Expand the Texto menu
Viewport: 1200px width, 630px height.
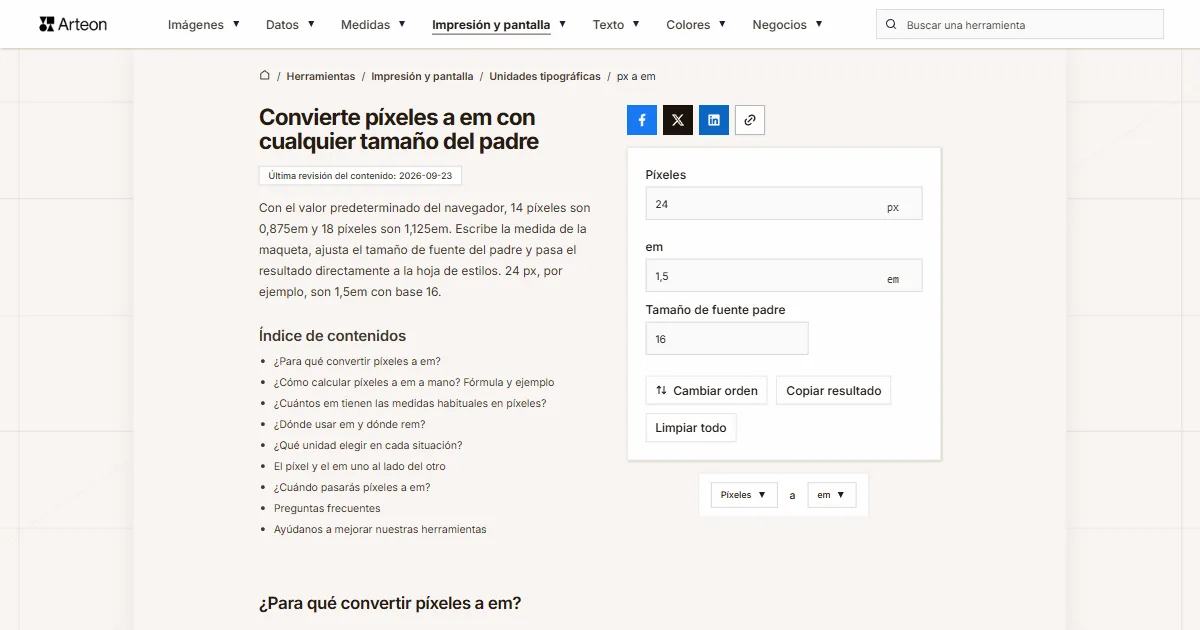pos(616,25)
